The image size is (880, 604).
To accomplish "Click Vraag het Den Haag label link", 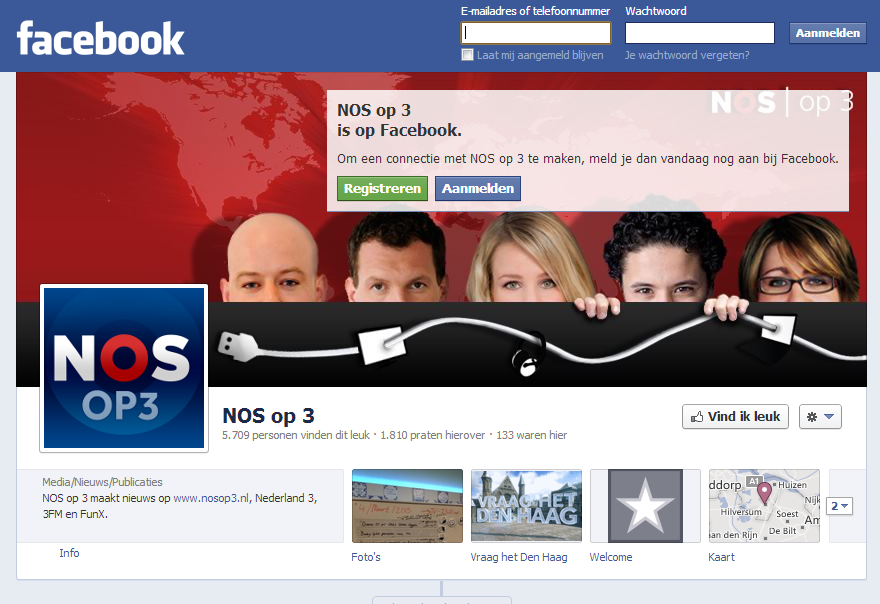I will [519, 557].
